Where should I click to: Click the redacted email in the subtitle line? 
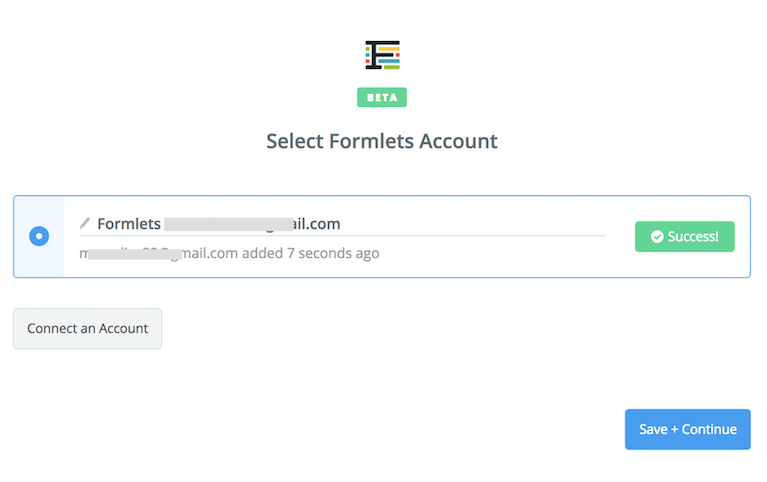coord(135,254)
